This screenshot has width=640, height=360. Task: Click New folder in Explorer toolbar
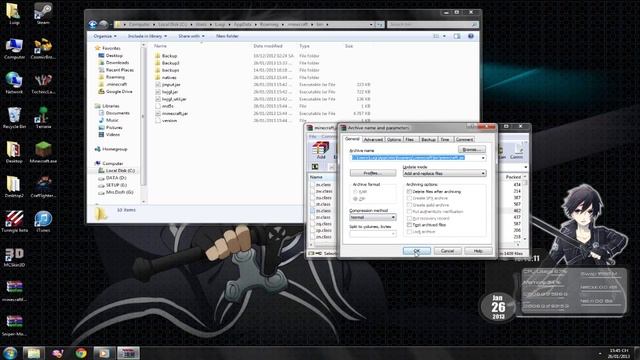point(227,36)
